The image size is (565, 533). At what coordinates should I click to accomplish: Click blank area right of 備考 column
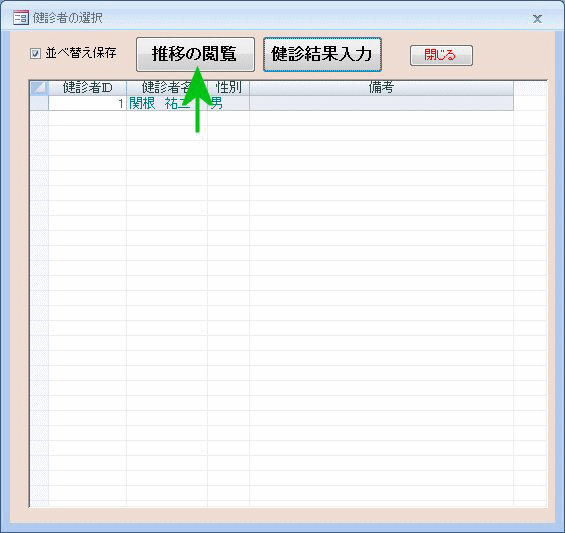530,252
